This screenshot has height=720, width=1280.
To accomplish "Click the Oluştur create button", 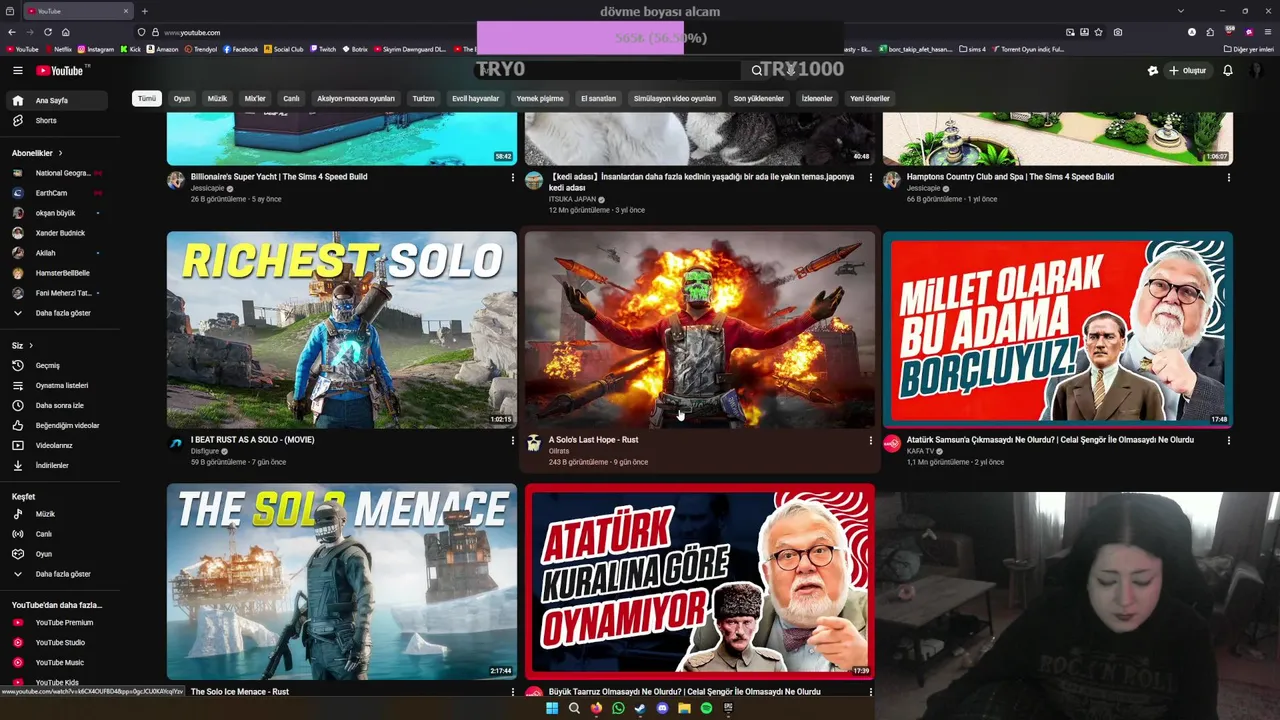I will pyautogui.click(x=1188, y=71).
